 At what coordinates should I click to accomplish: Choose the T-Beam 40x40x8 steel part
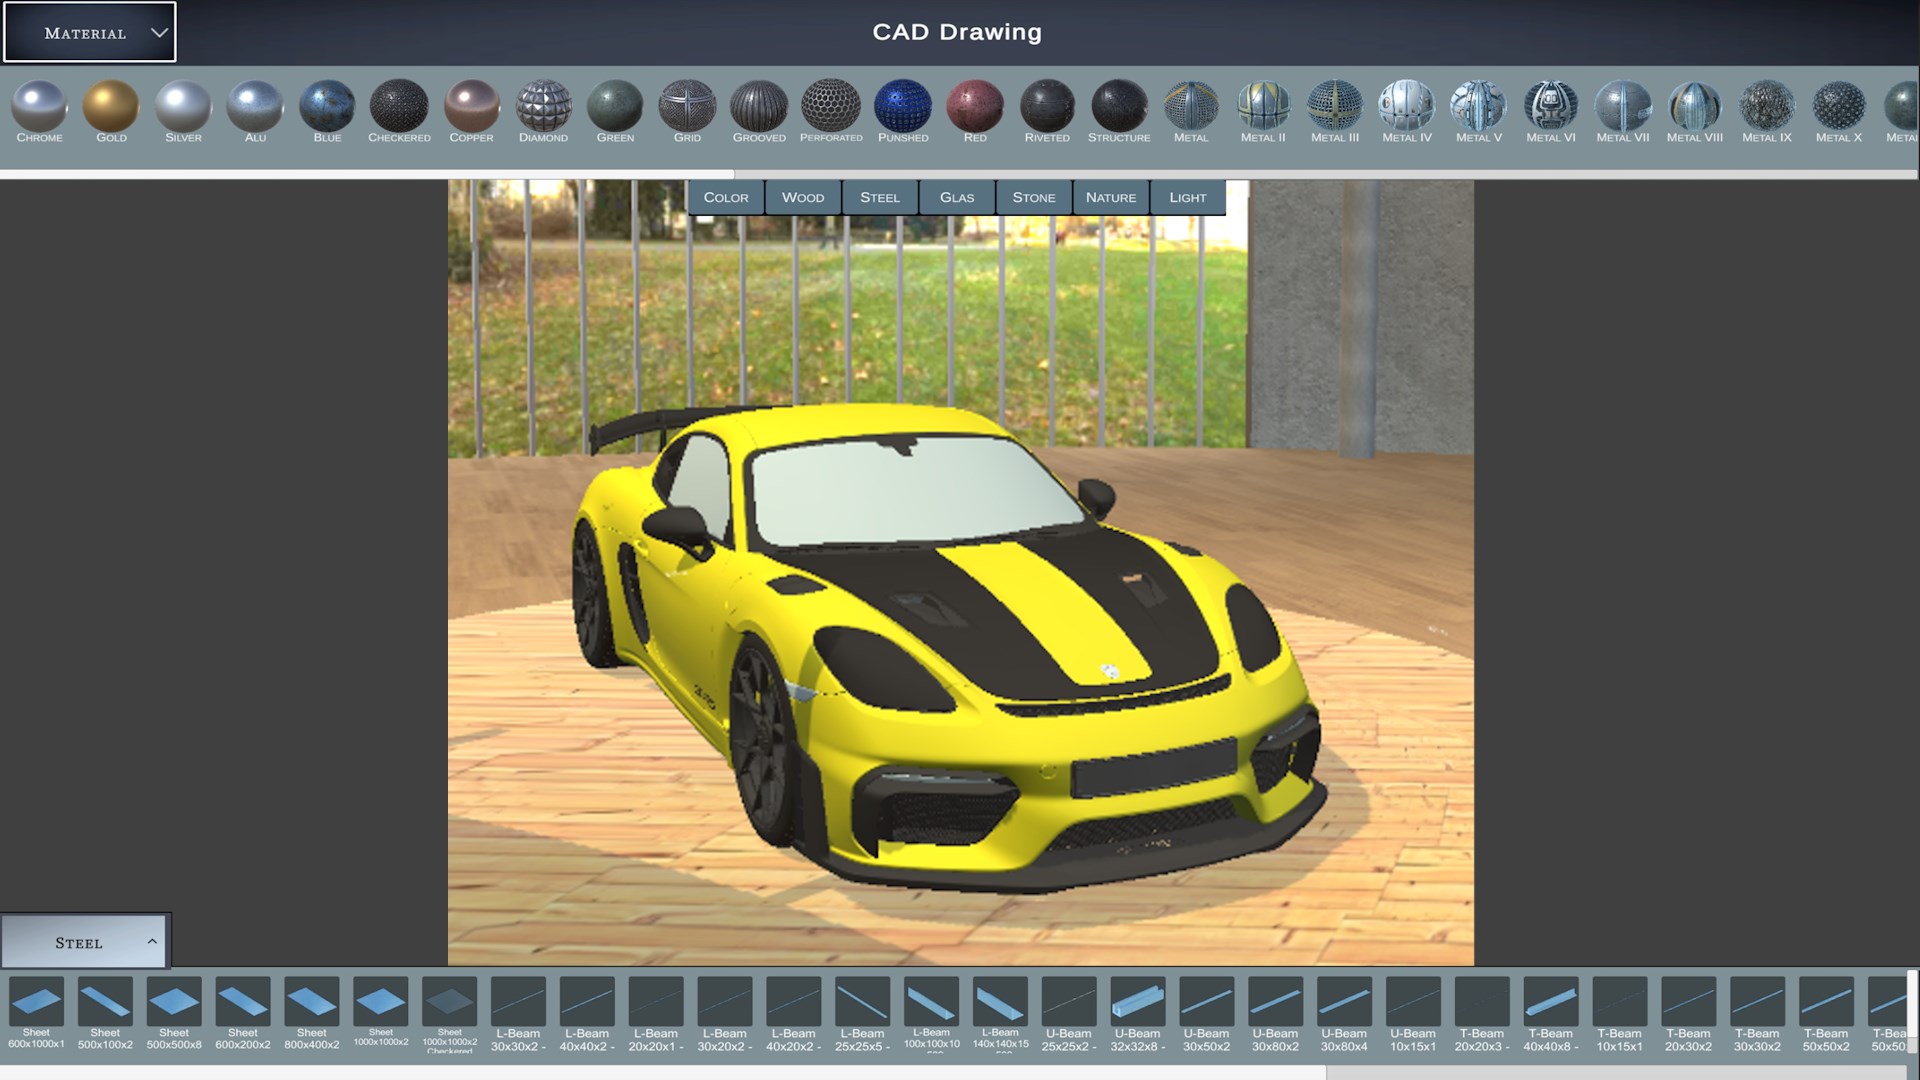tap(1551, 1002)
